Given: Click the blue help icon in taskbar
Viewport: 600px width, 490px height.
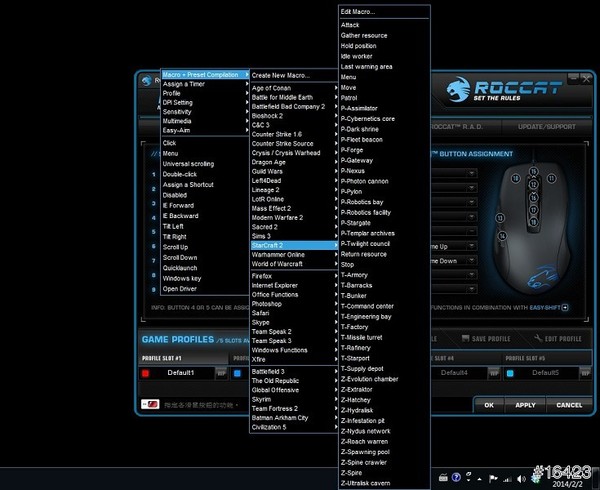Looking at the screenshot, I should 456,477.
